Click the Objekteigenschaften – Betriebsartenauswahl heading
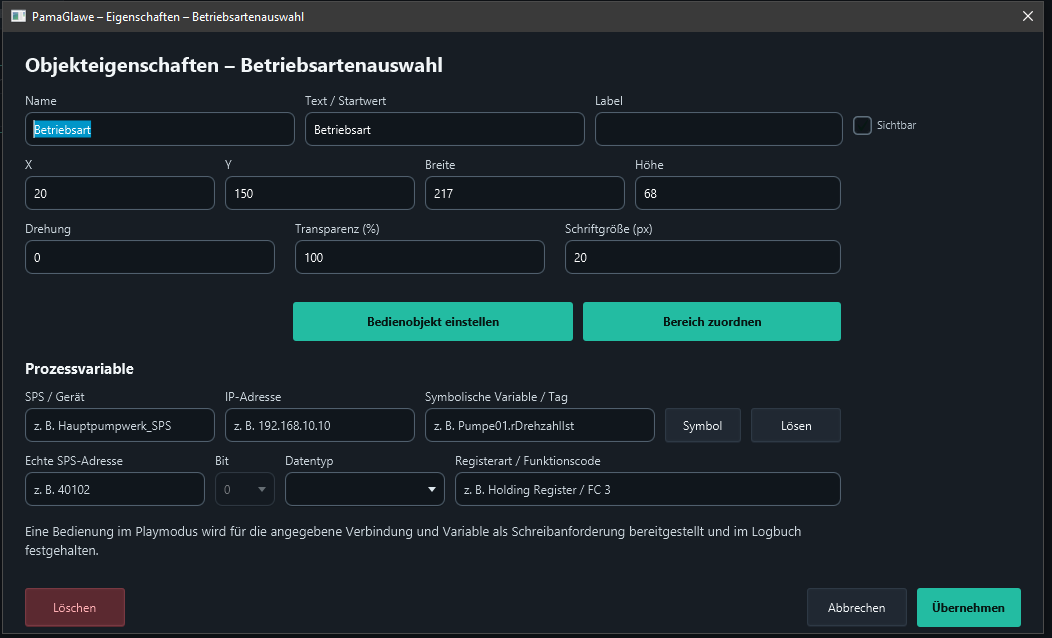Viewport: 1052px width, 638px height. pyautogui.click(x=233, y=65)
